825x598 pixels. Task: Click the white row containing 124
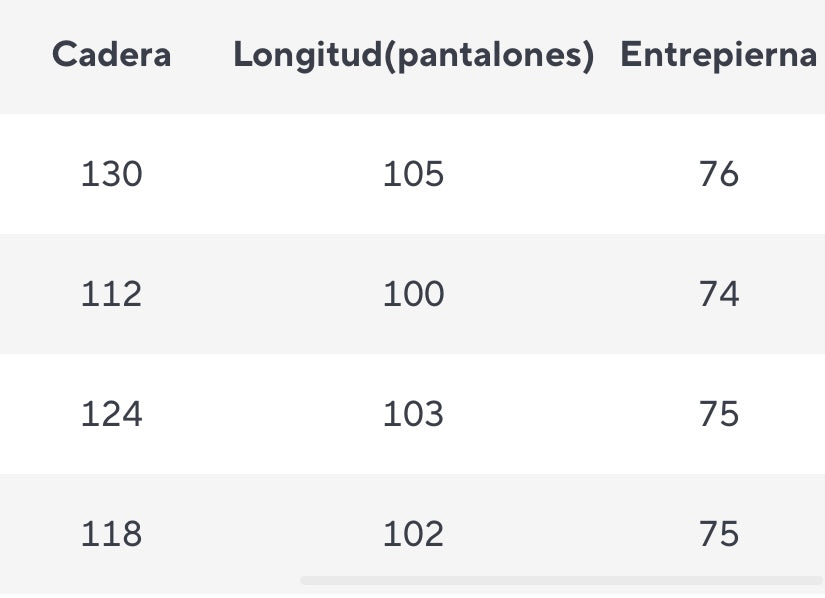tap(412, 414)
